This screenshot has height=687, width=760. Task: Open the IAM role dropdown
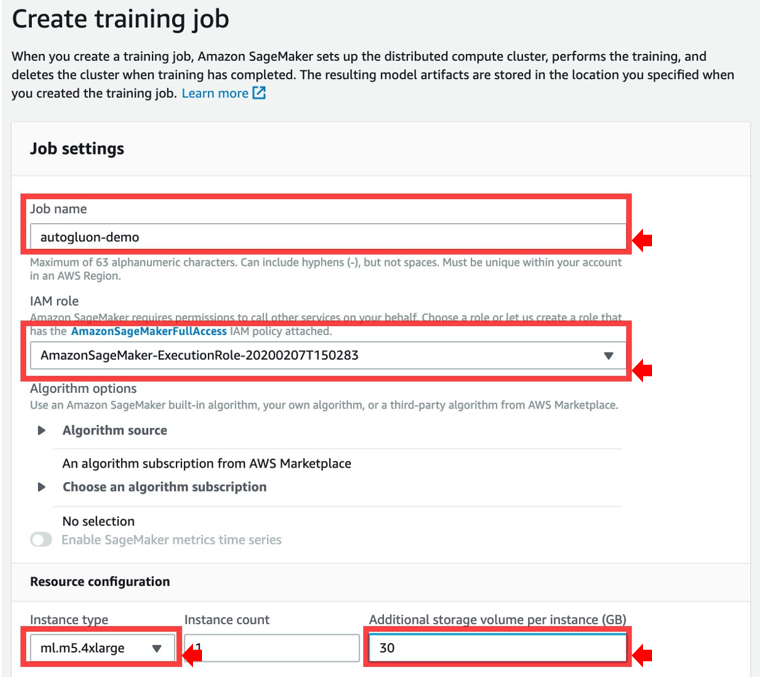(328, 355)
